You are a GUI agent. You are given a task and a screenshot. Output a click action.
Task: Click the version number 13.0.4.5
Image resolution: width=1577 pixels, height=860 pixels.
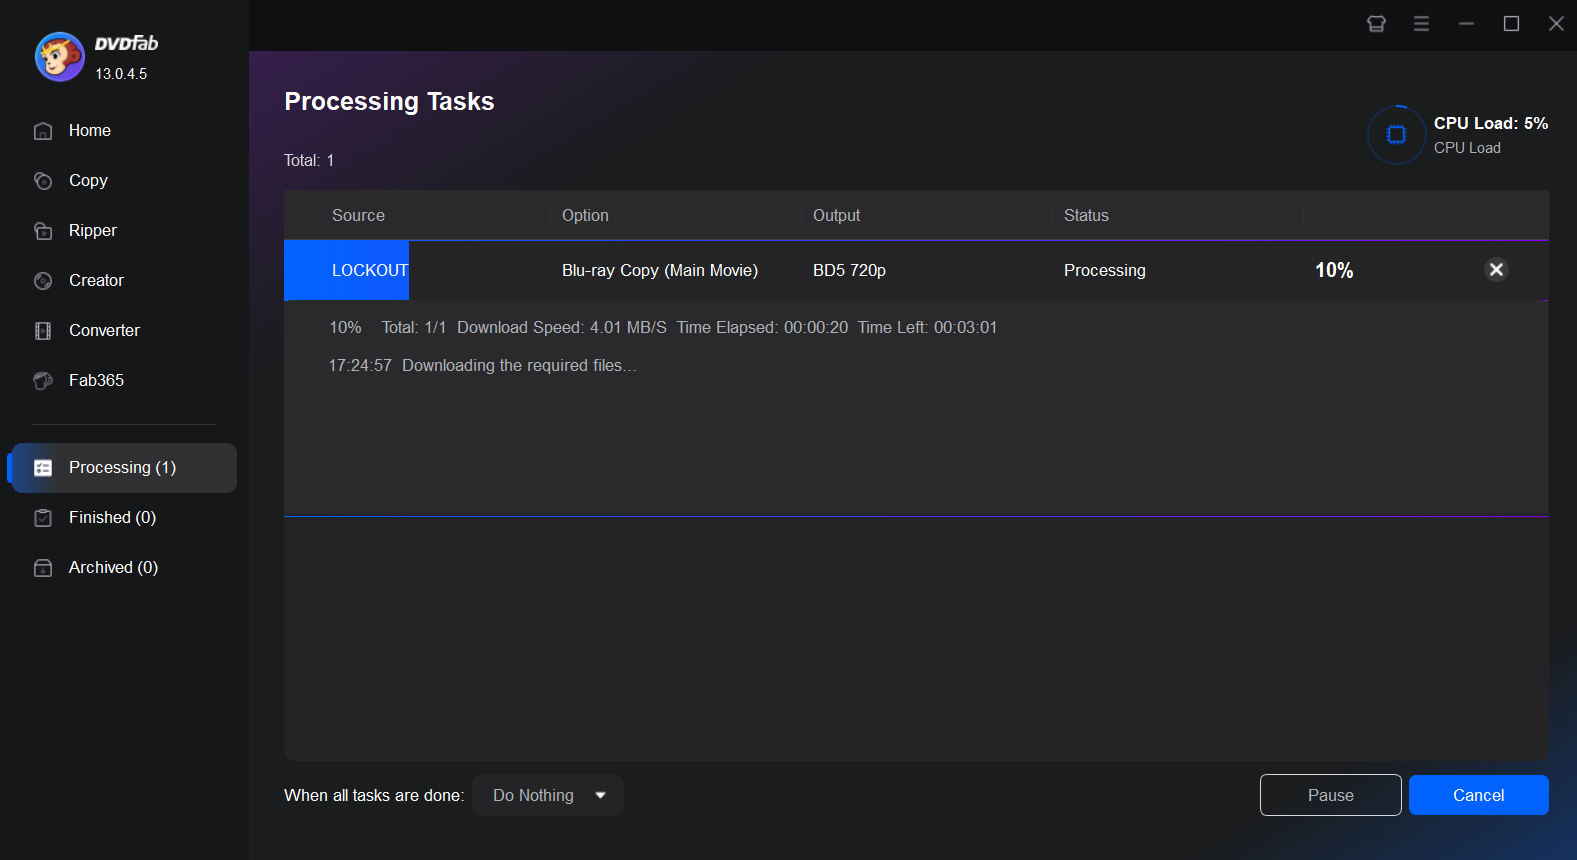[121, 74]
